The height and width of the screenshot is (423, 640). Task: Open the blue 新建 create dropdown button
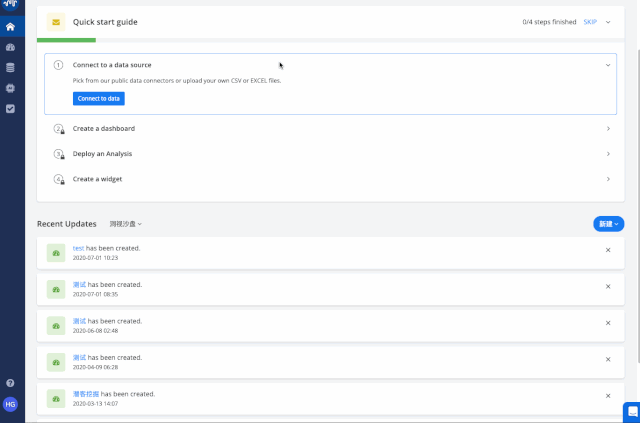tap(609, 224)
